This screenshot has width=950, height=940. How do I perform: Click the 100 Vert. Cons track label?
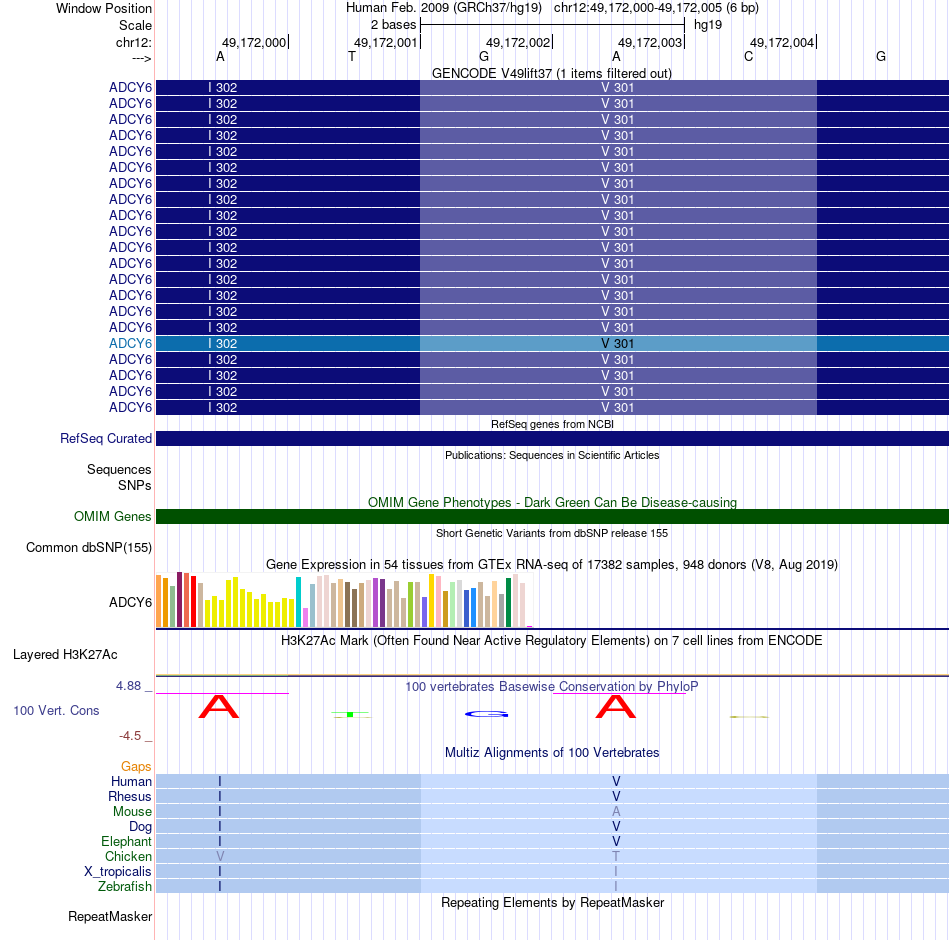(x=56, y=710)
